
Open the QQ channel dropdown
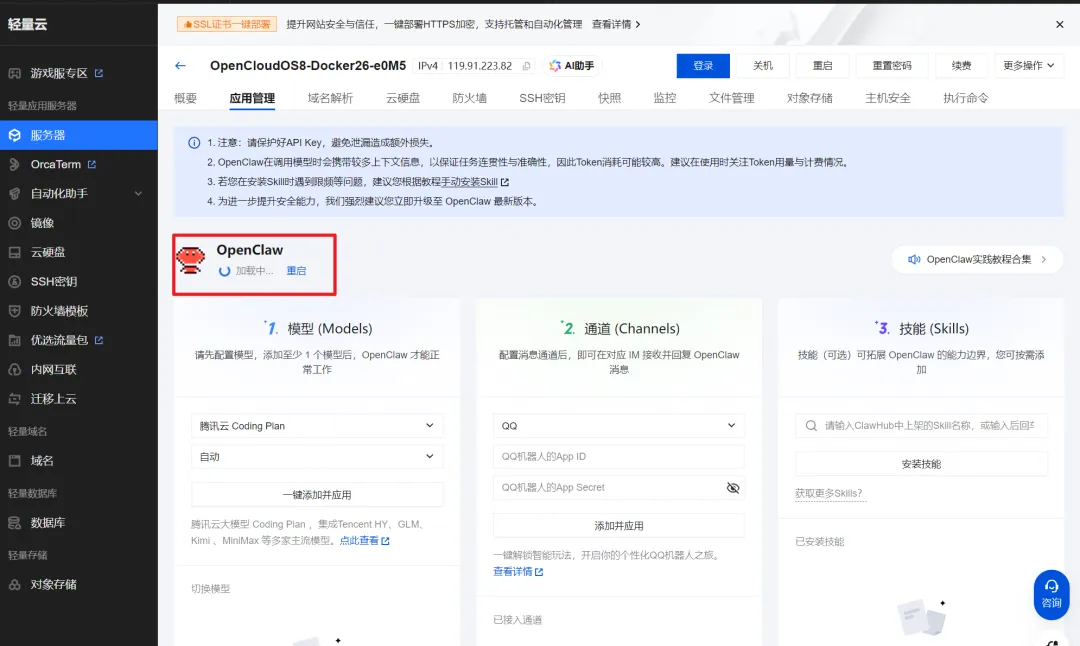click(x=619, y=426)
